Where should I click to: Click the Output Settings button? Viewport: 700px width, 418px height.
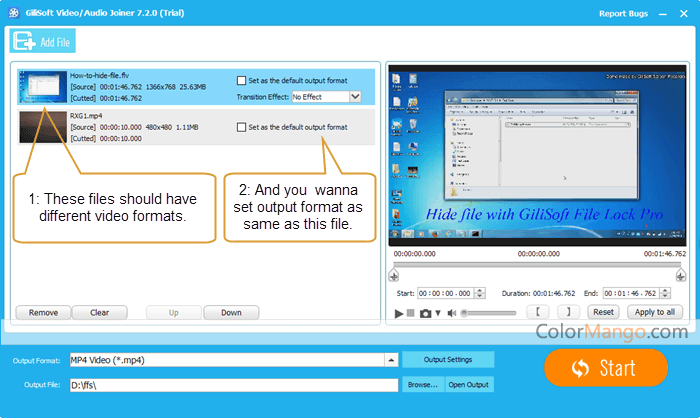tap(448, 360)
